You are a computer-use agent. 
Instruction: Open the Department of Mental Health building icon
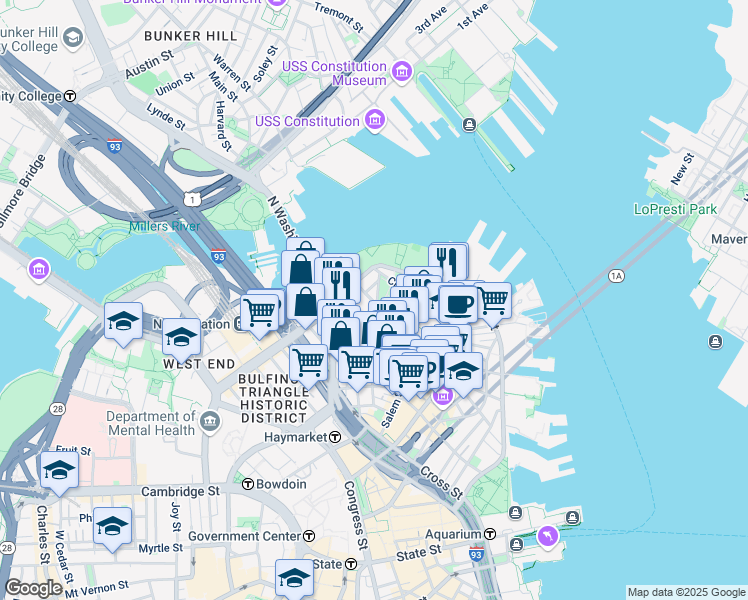pyautogui.click(x=210, y=421)
